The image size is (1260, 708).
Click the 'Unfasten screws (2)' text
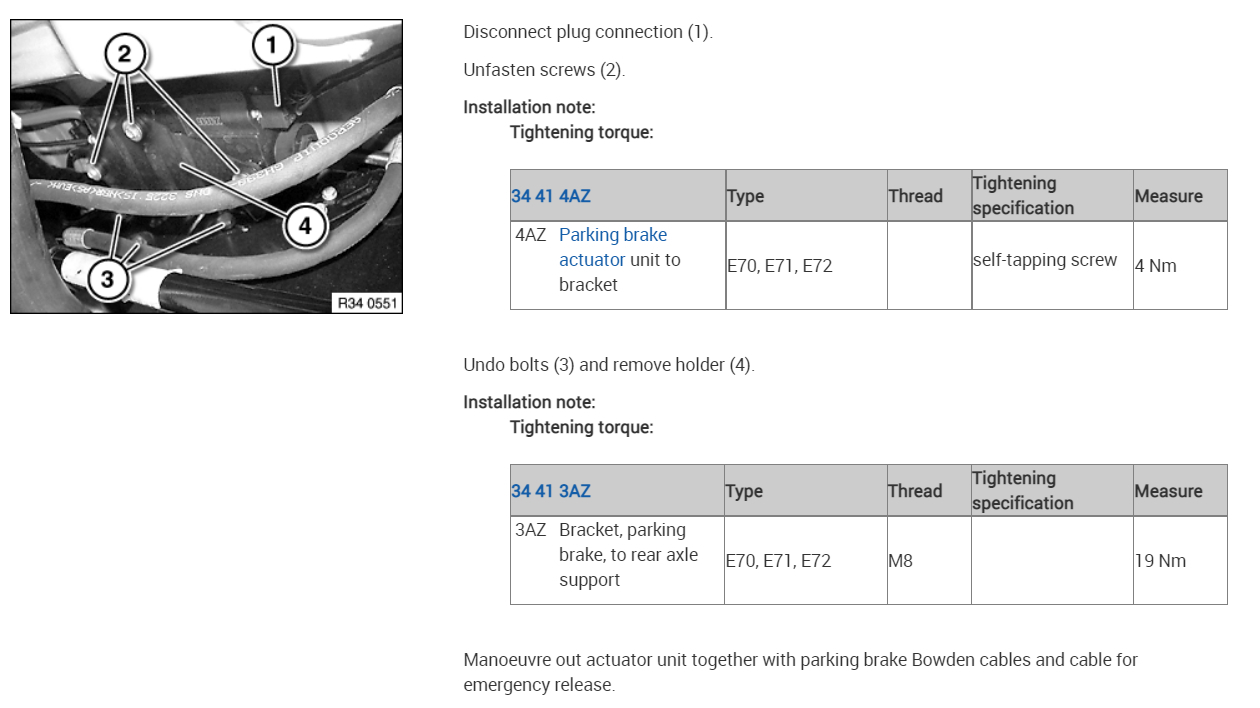click(x=544, y=70)
